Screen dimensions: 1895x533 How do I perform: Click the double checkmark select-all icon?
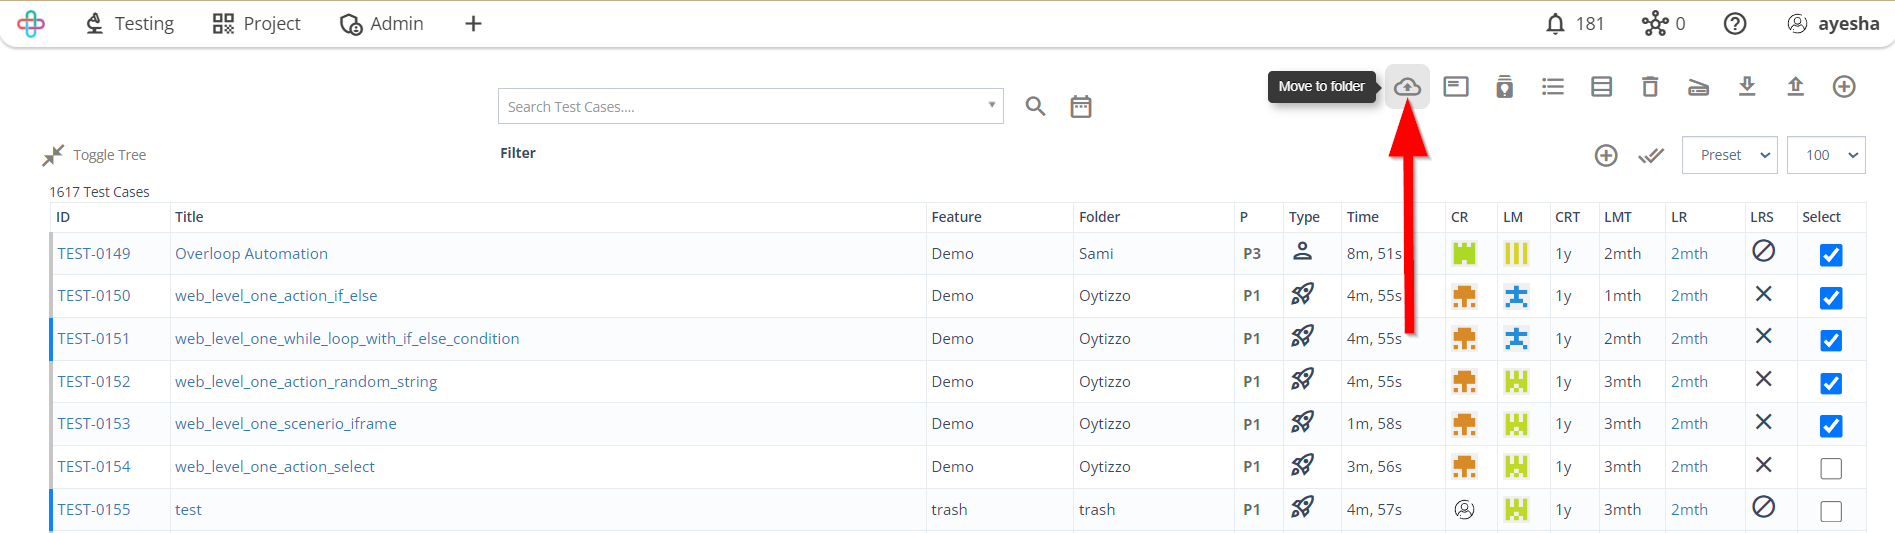[1651, 156]
